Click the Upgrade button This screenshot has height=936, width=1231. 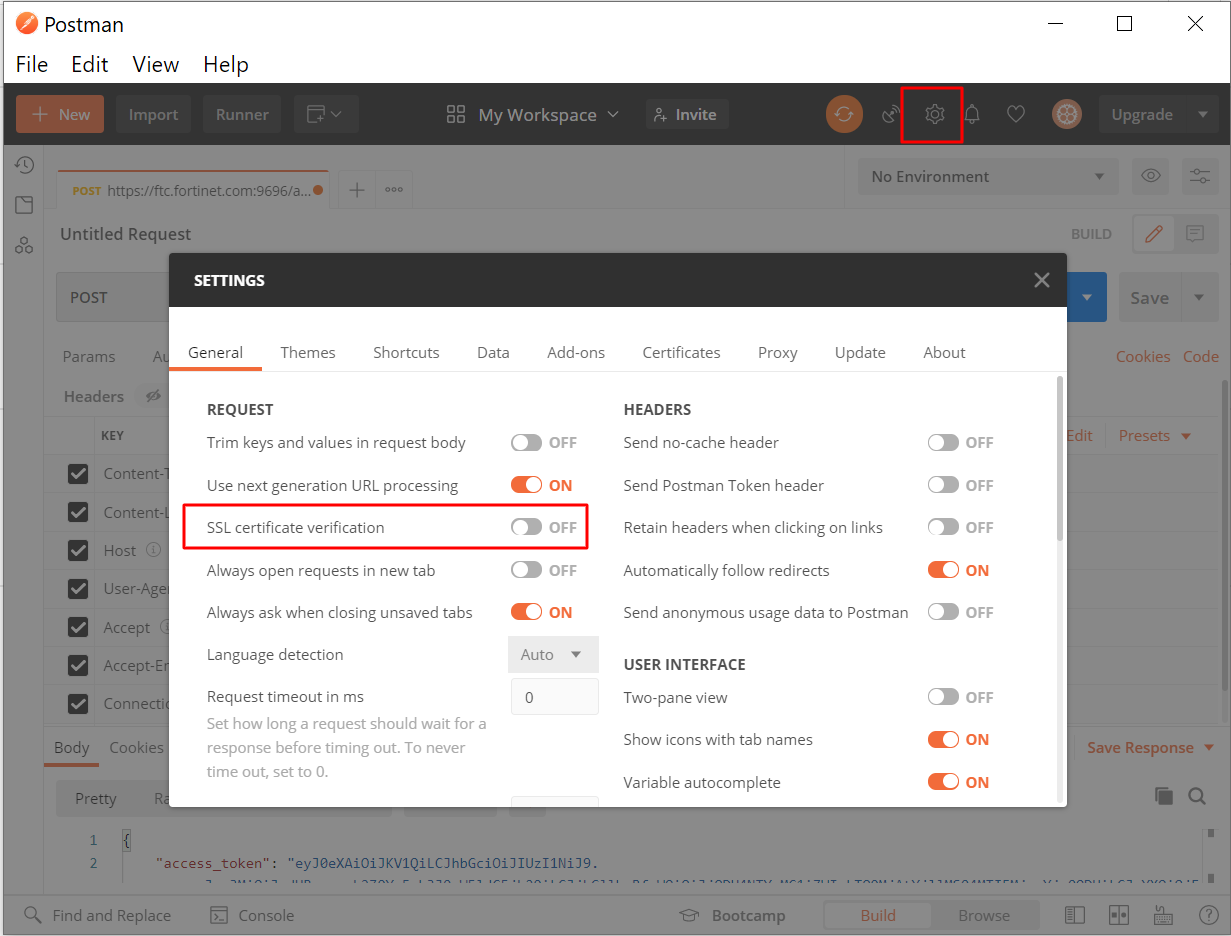1140,114
